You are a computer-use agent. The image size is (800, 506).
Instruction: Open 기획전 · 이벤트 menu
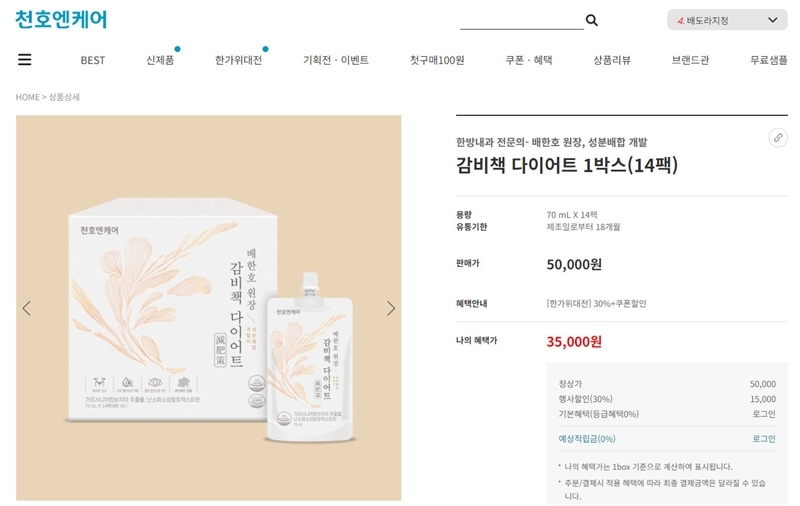pyautogui.click(x=336, y=60)
